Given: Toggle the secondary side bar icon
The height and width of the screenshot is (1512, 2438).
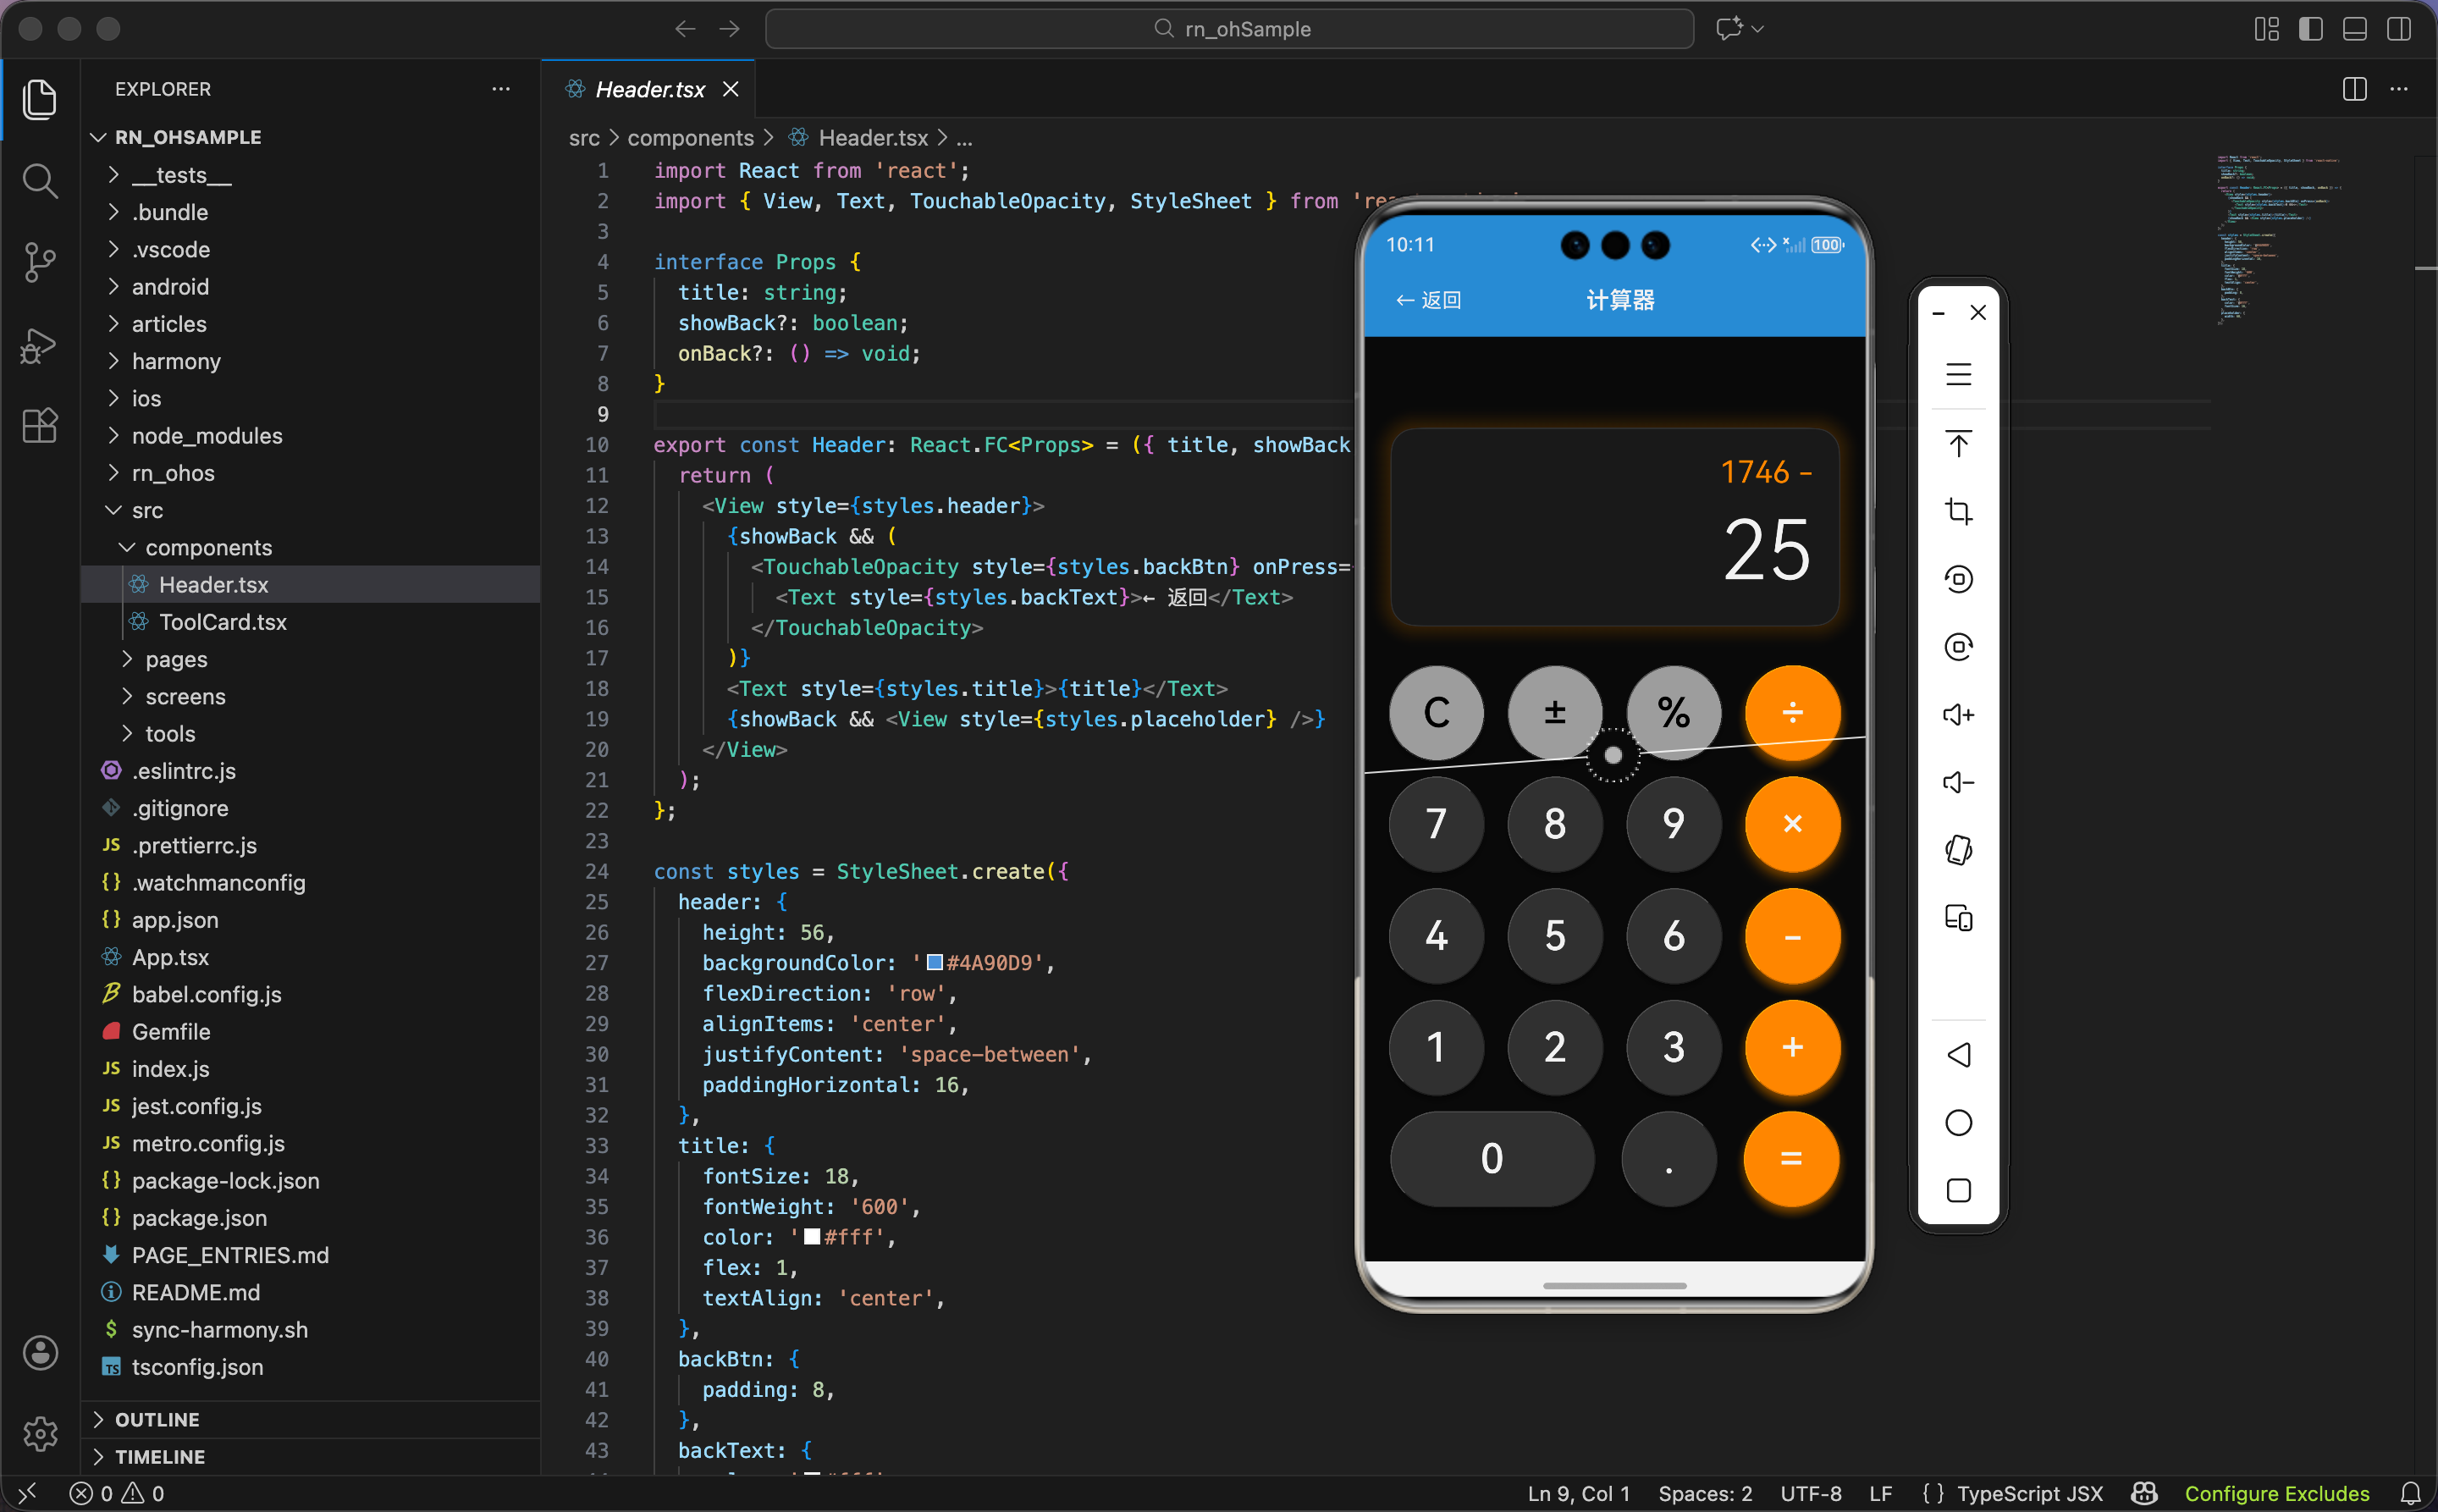Looking at the screenshot, I should point(2398,29).
